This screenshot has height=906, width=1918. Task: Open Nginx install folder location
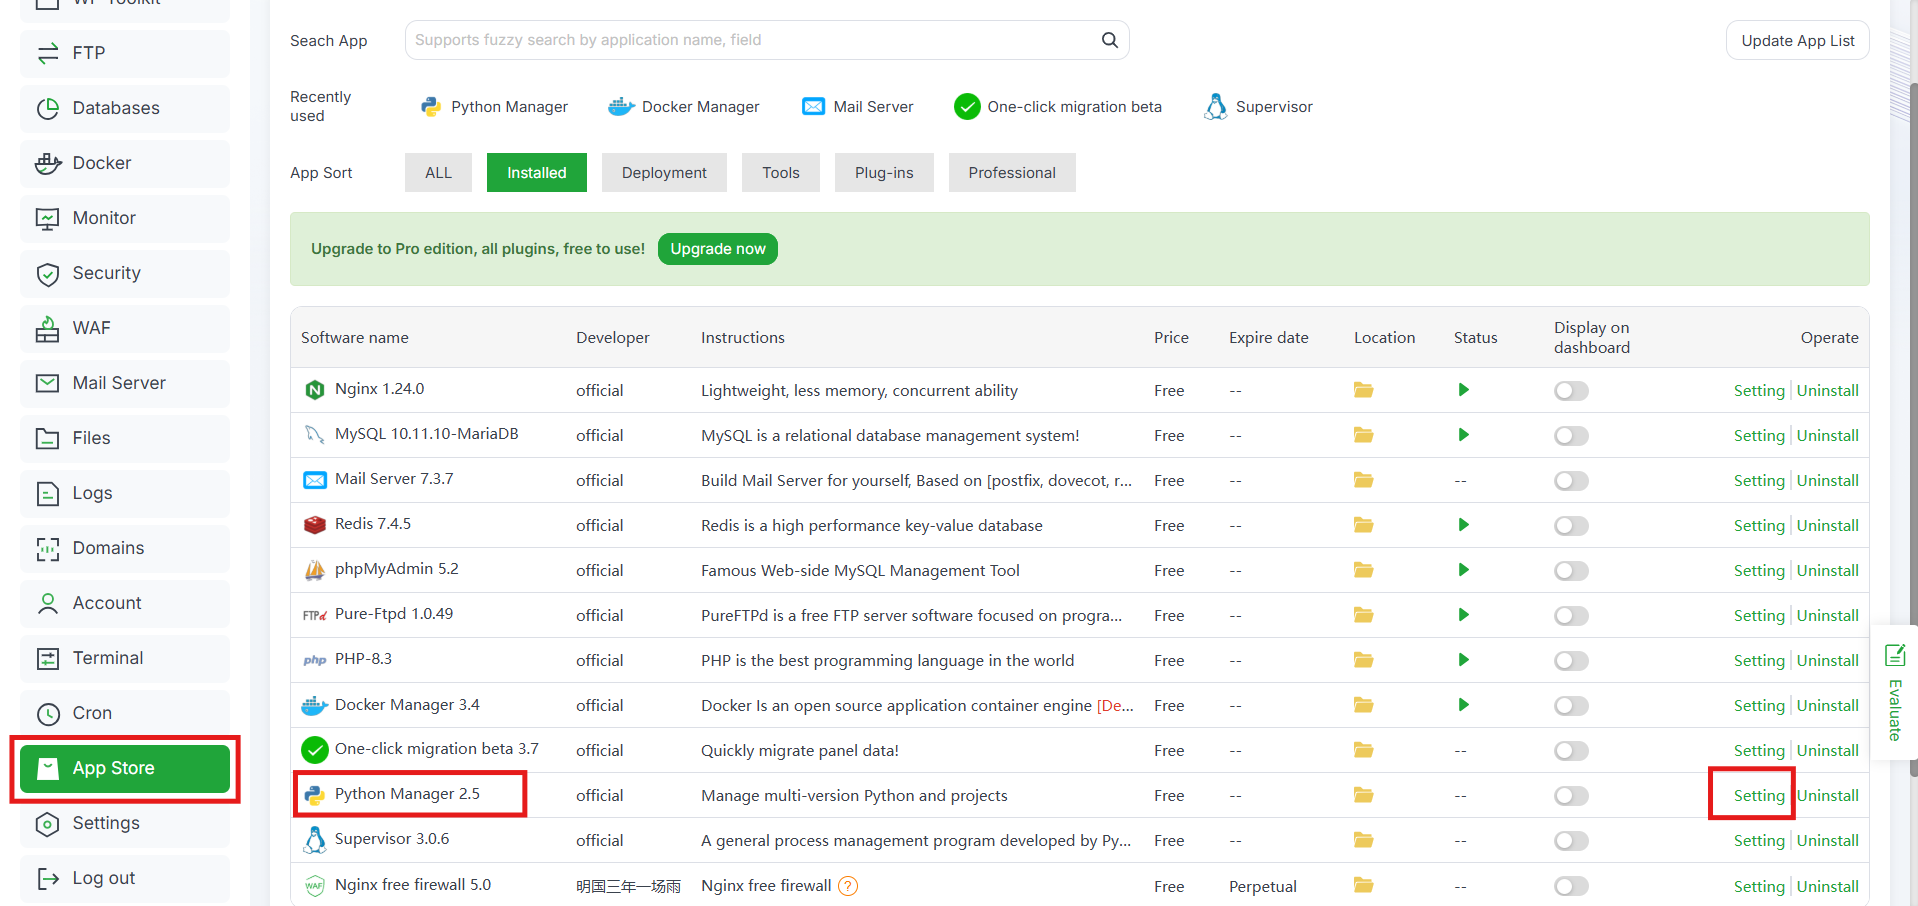tap(1363, 390)
